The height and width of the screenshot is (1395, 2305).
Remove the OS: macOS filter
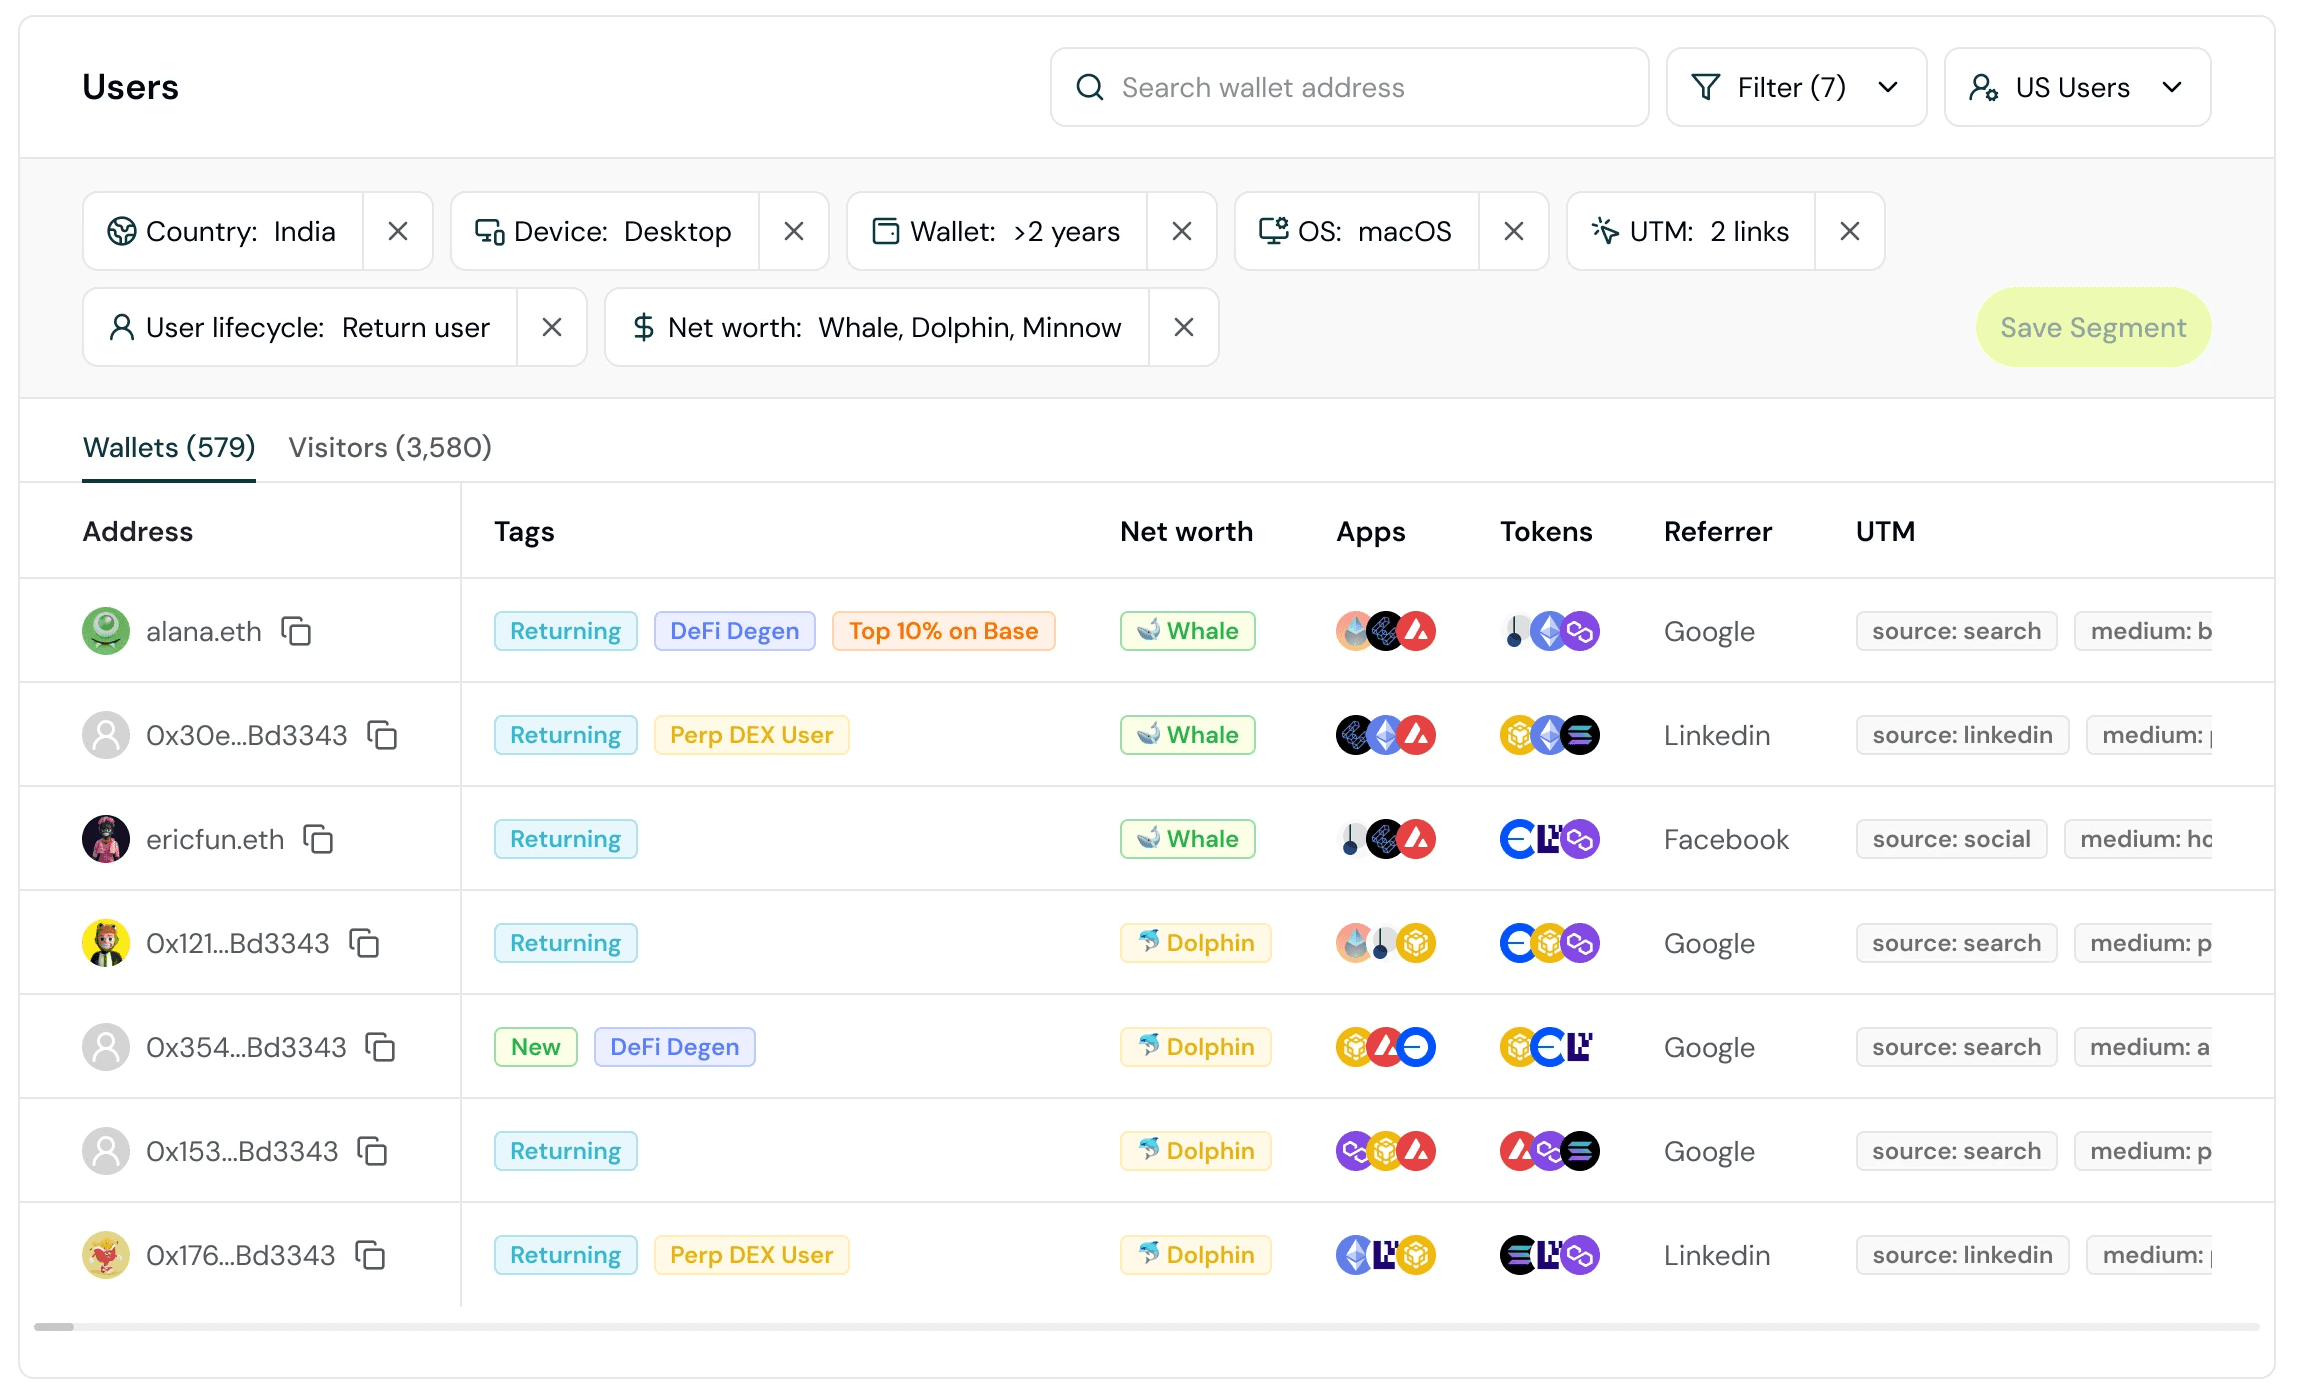[x=1514, y=231]
